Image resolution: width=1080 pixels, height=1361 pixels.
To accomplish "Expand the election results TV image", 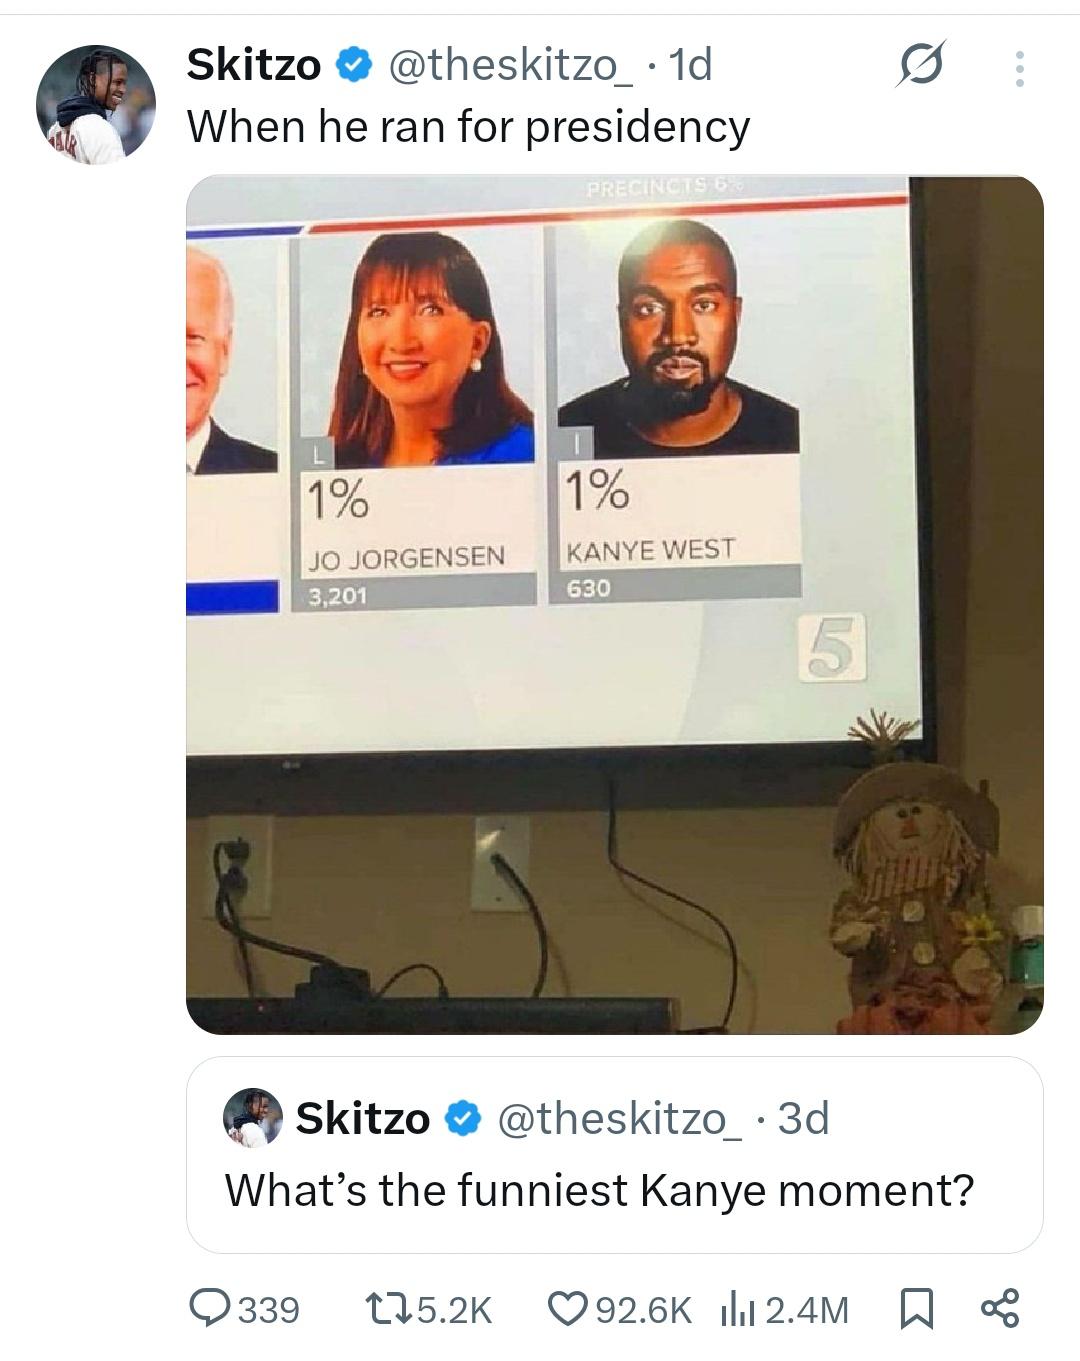I will [x=614, y=605].
